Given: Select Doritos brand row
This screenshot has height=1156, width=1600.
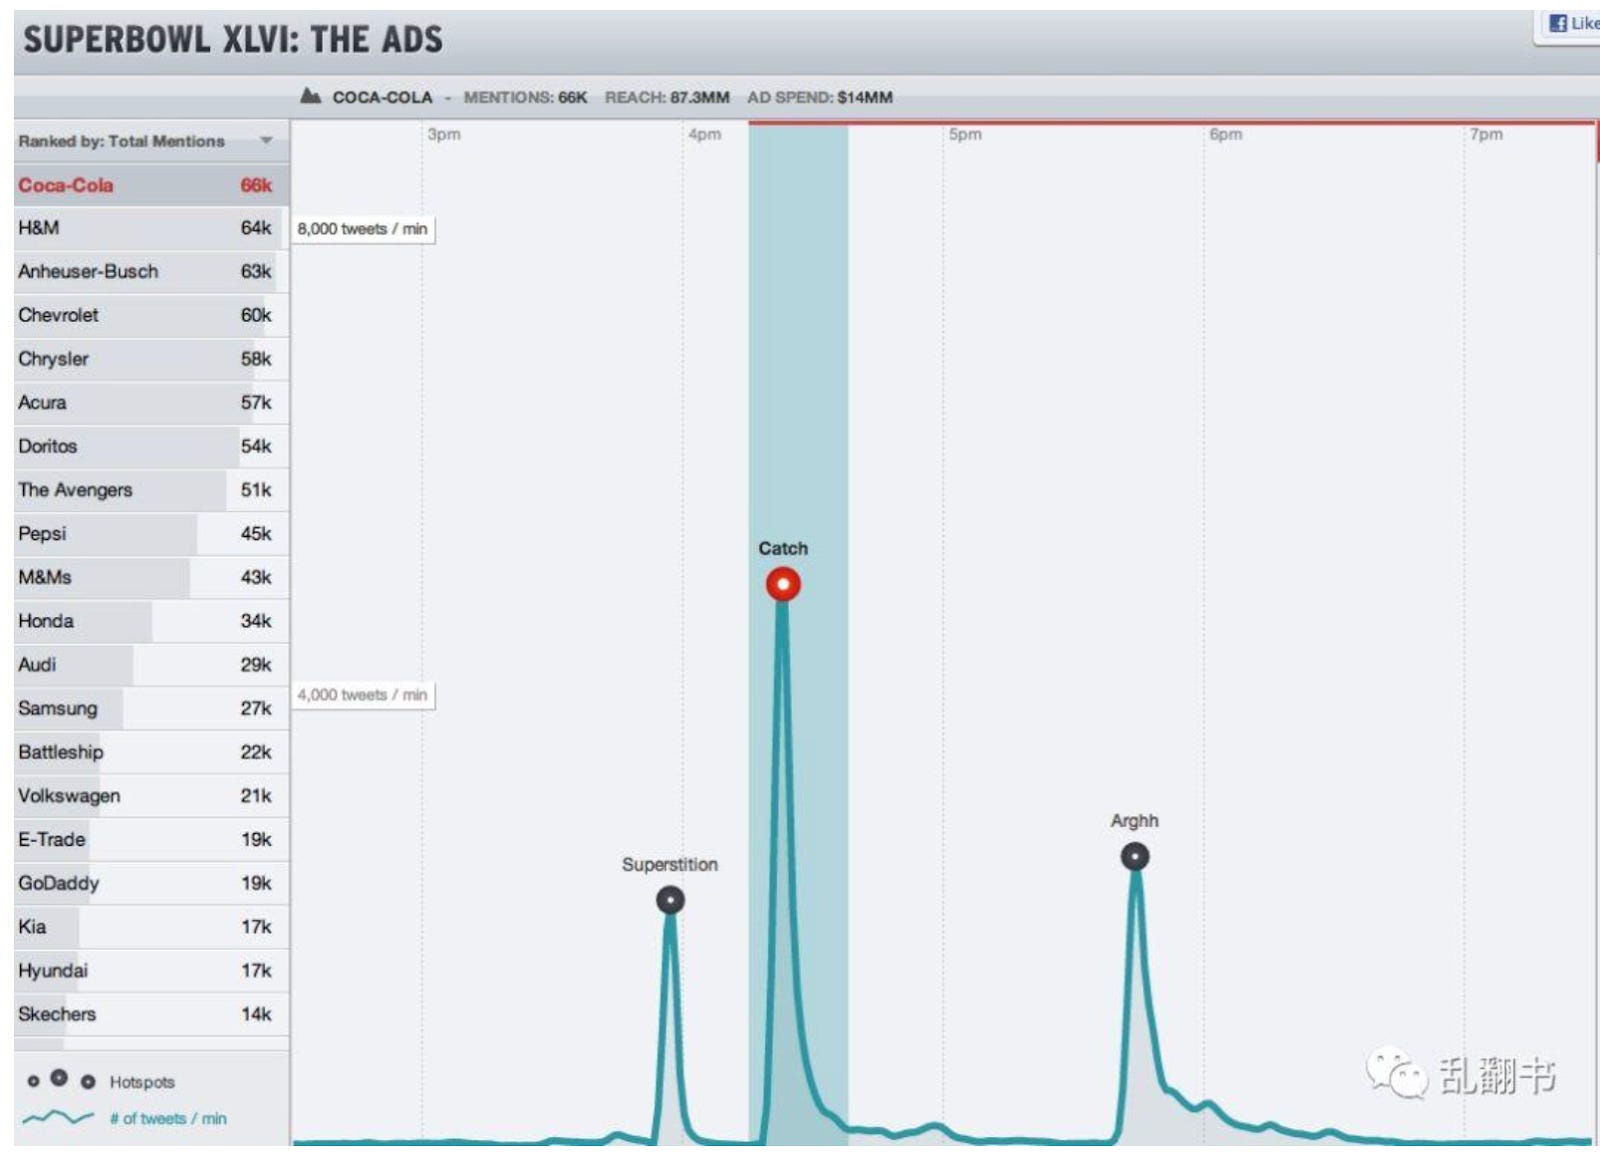Looking at the screenshot, I should coord(151,446).
